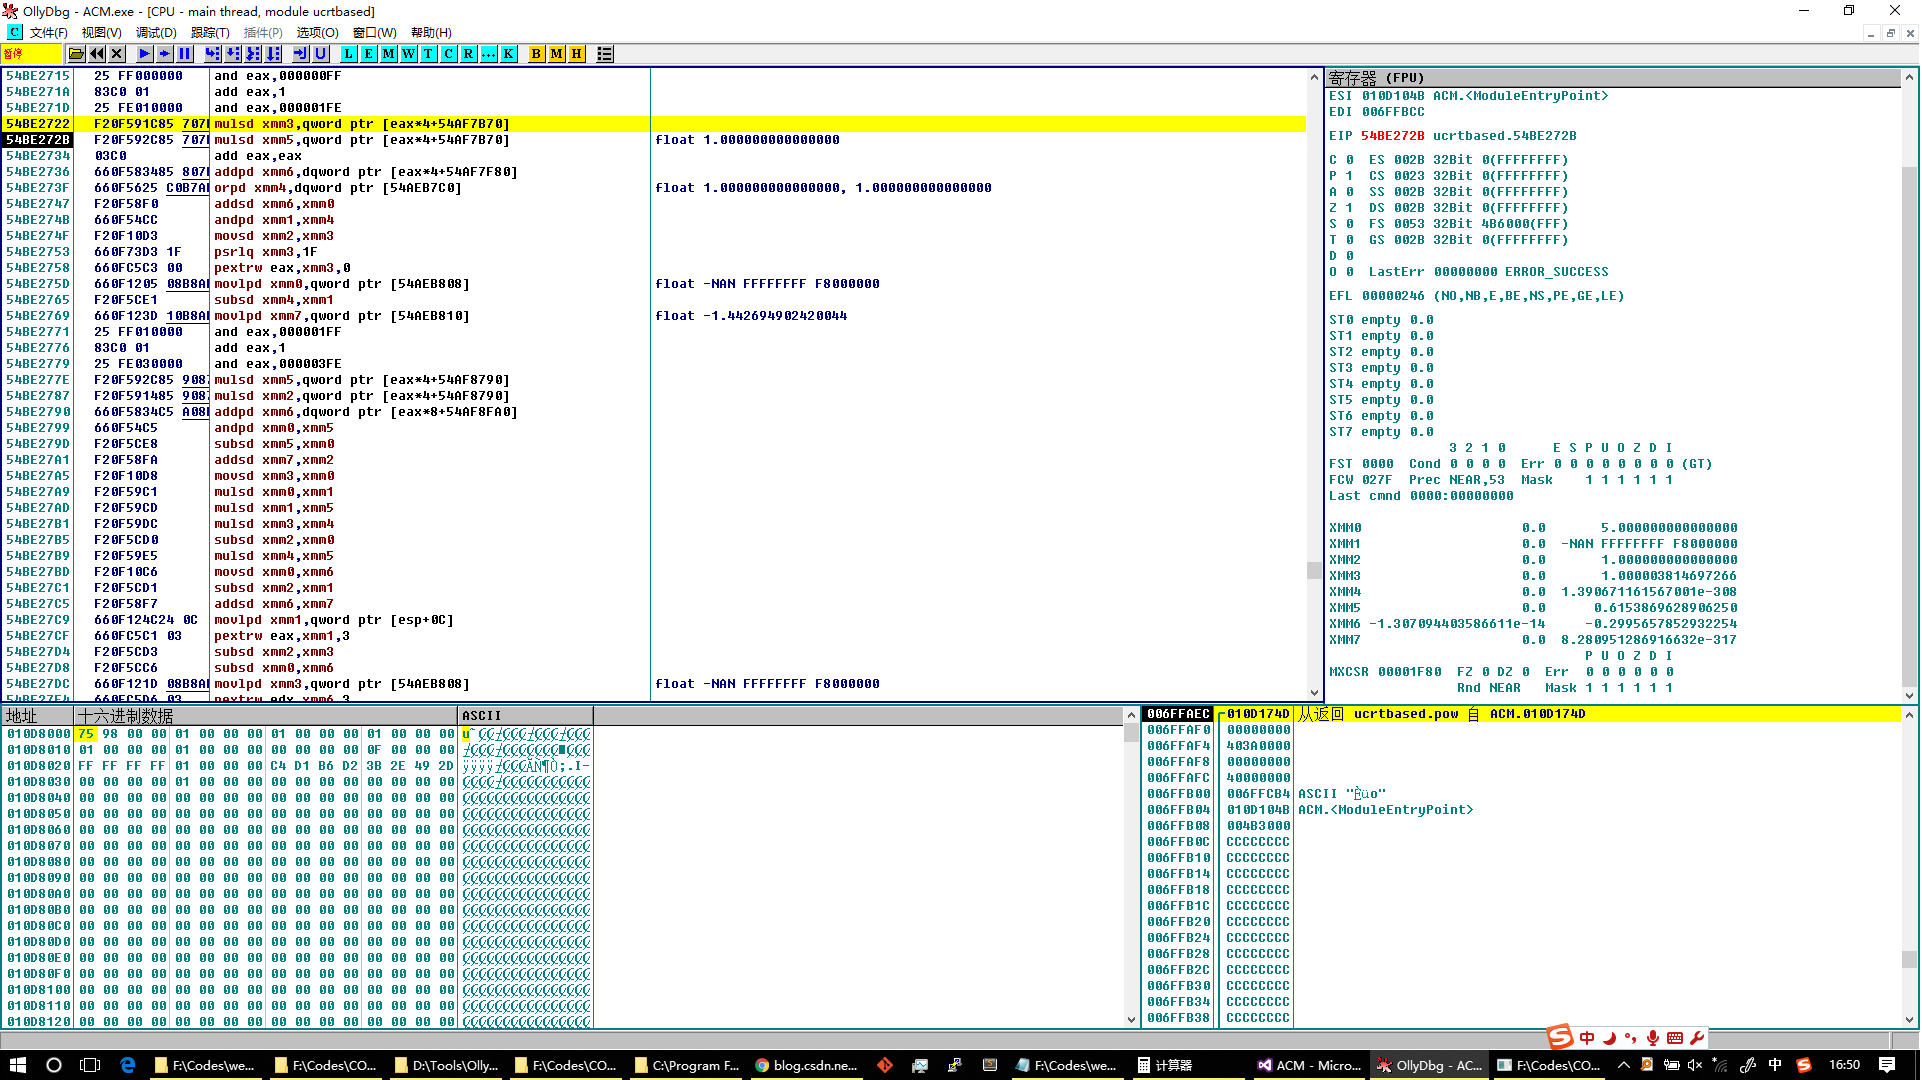
Task: Pause execution with the pause icon
Action: coord(185,54)
